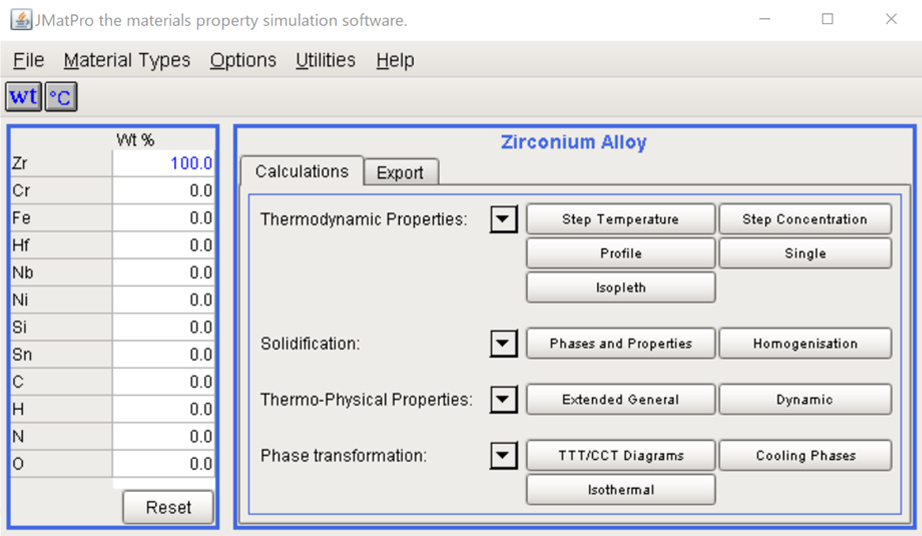922x536 pixels.
Task: Expand the Thermodynamic Properties dropdown arrow
Action: click(503, 219)
